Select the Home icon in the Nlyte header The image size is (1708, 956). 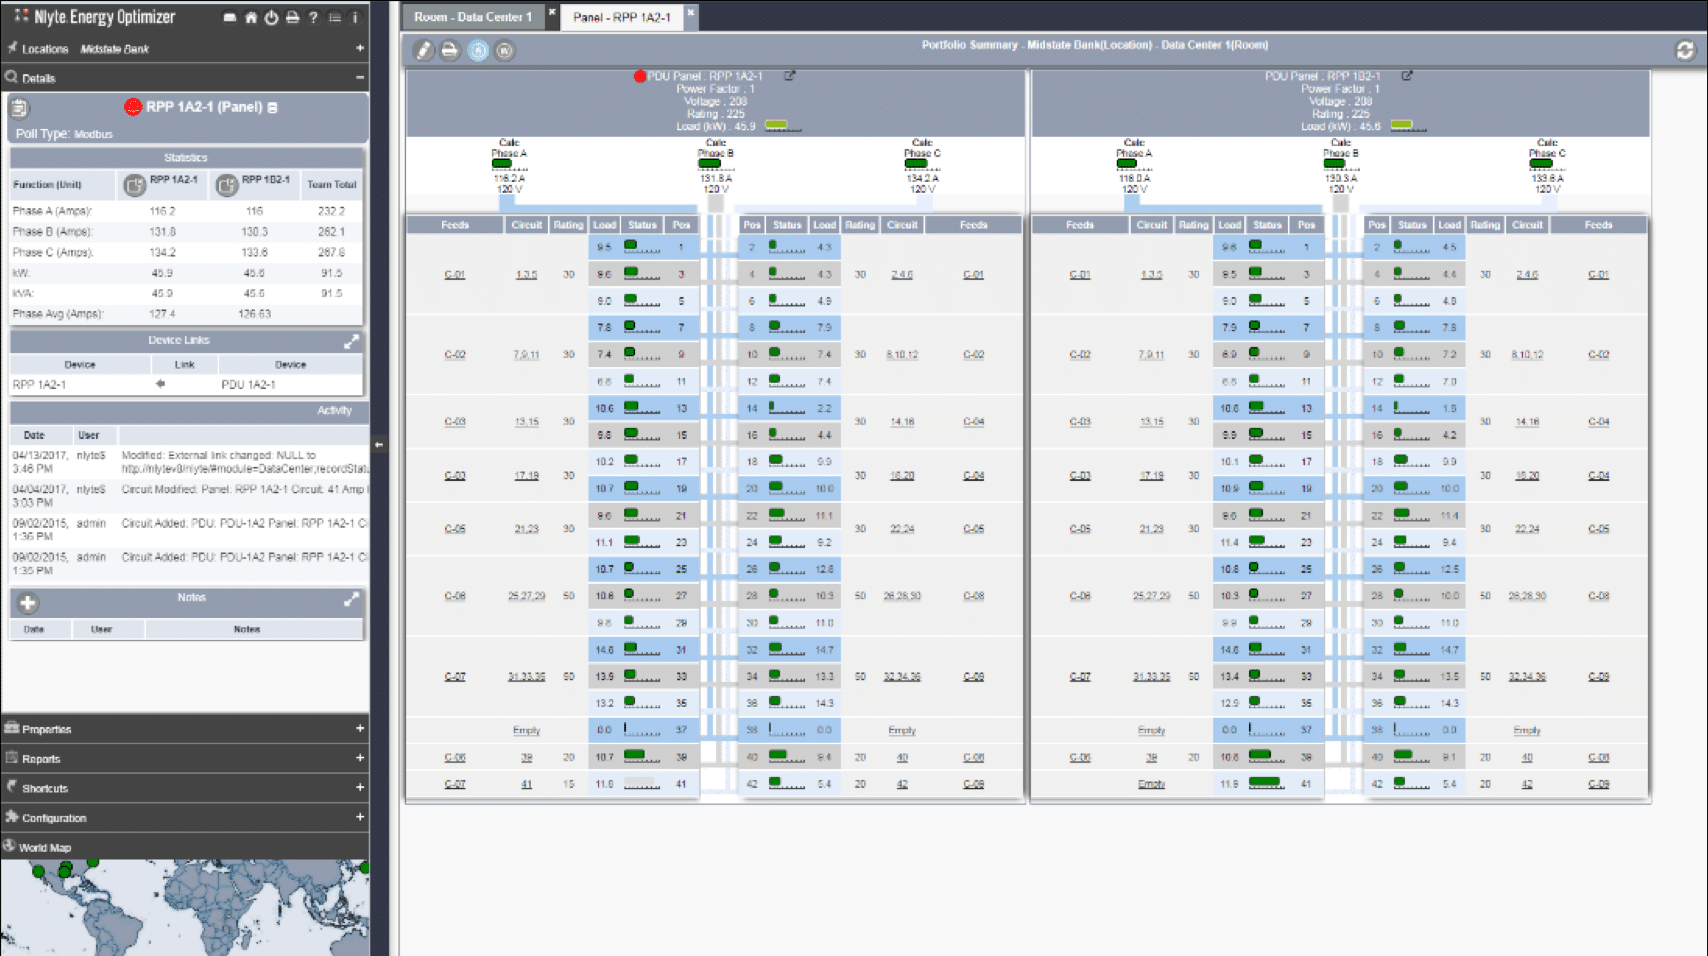[x=251, y=17]
